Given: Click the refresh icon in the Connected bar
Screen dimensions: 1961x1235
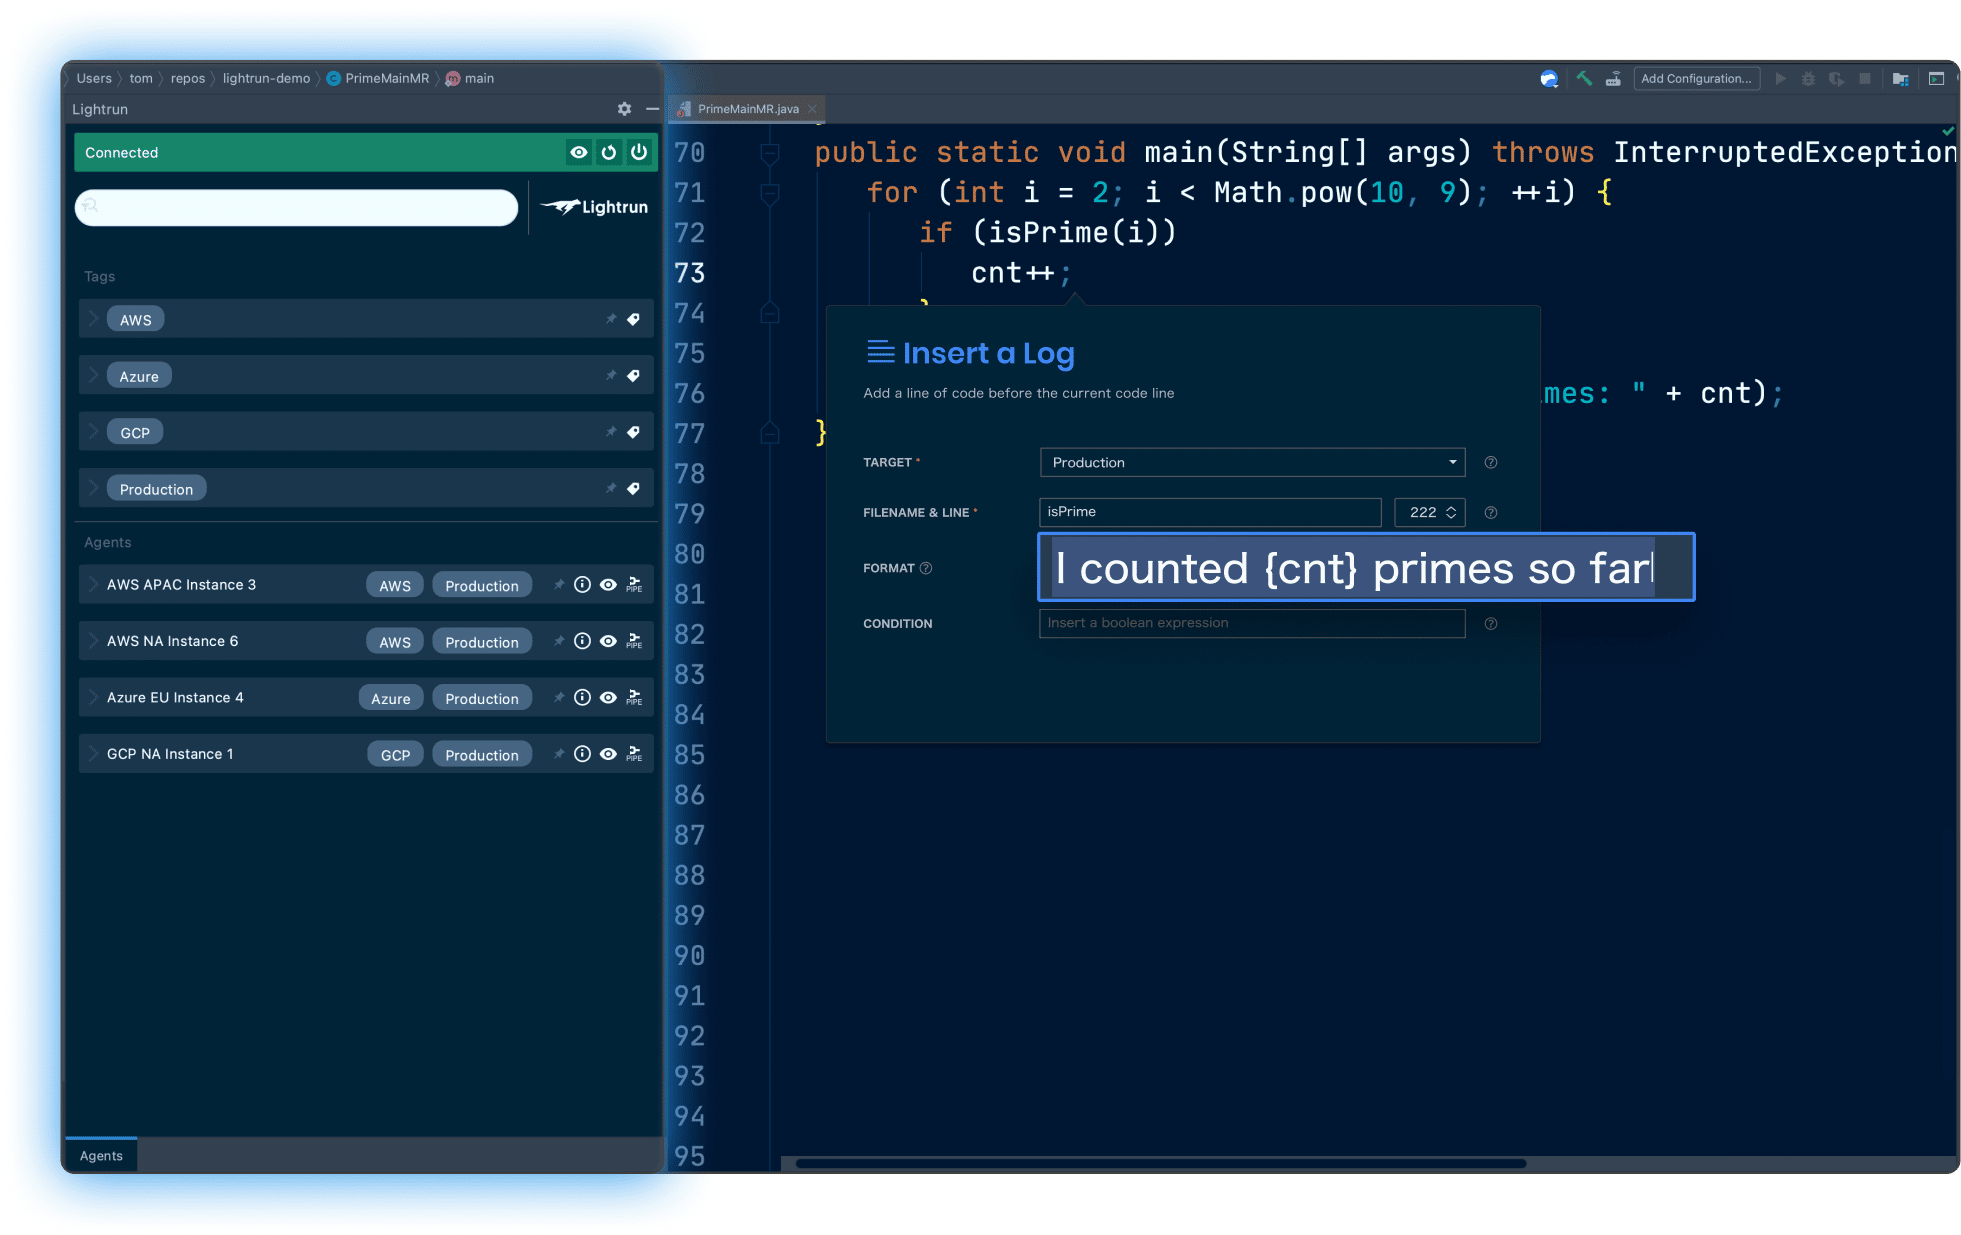Looking at the screenshot, I should tap(609, 152).
